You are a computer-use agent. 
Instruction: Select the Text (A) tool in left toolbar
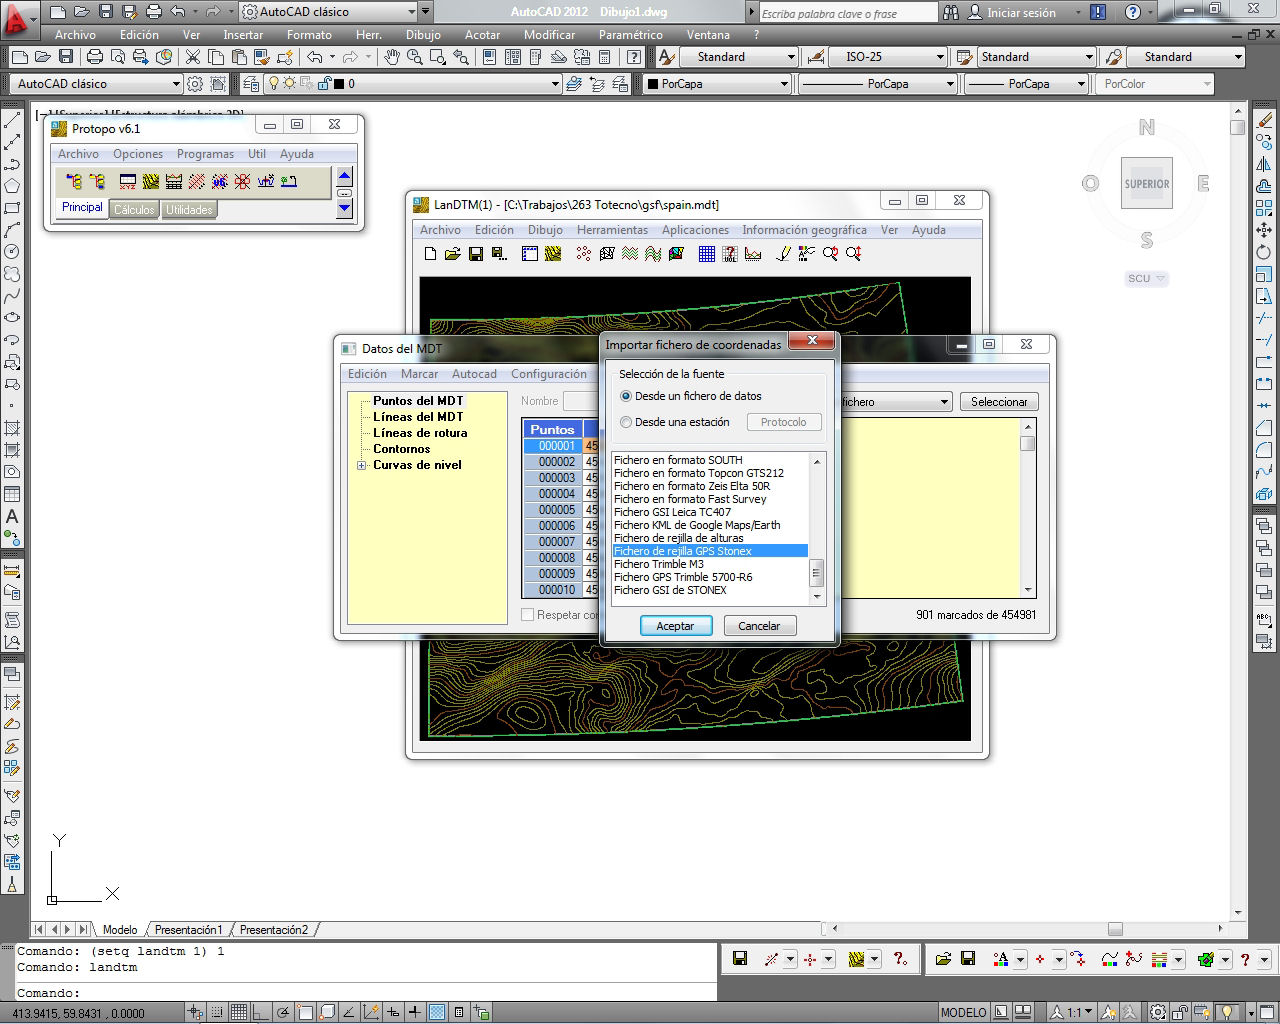point(12,516)
